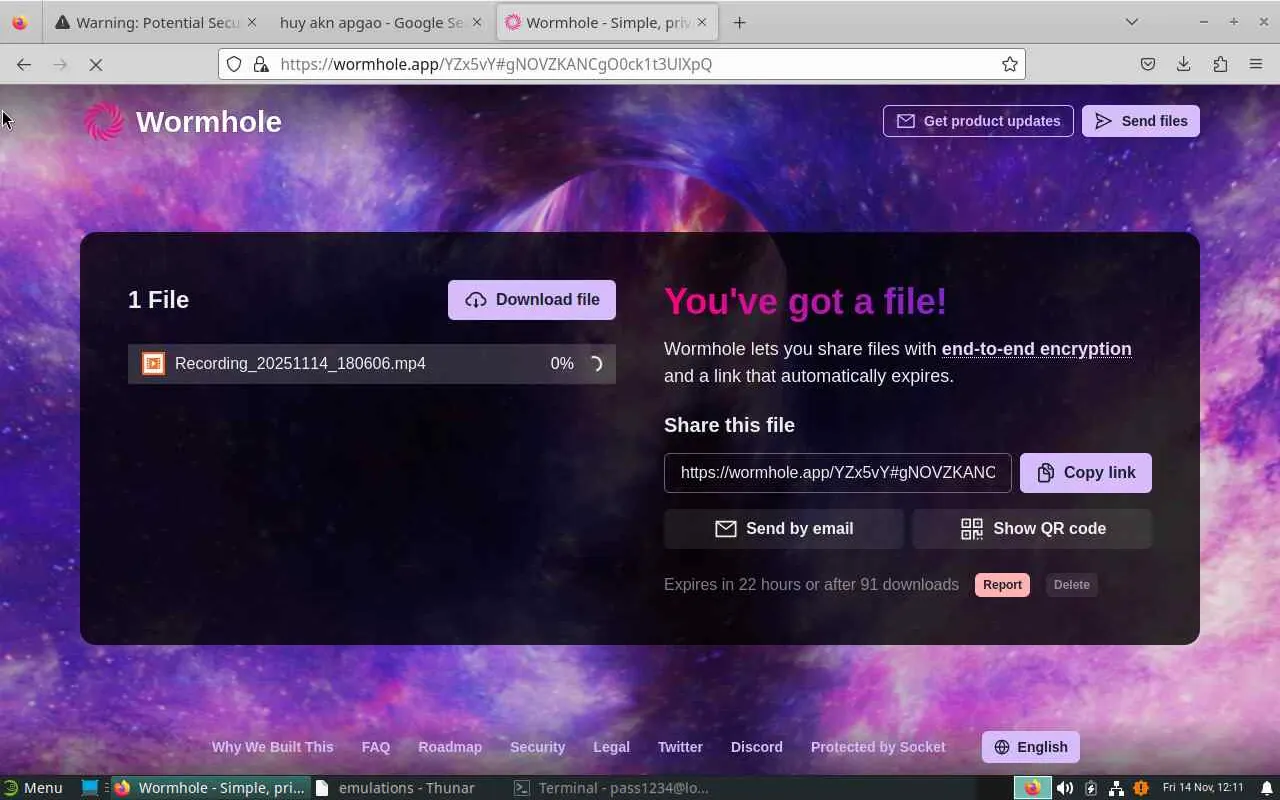Click the Wormhole swirl logo
This screenshot has width=1280, height=800.
point(104,122)
